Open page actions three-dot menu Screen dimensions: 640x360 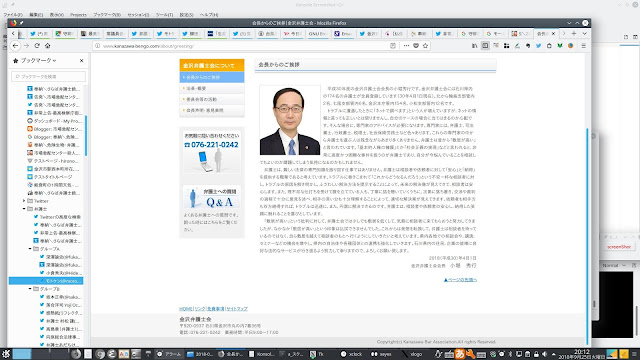(x=406, y=46)
